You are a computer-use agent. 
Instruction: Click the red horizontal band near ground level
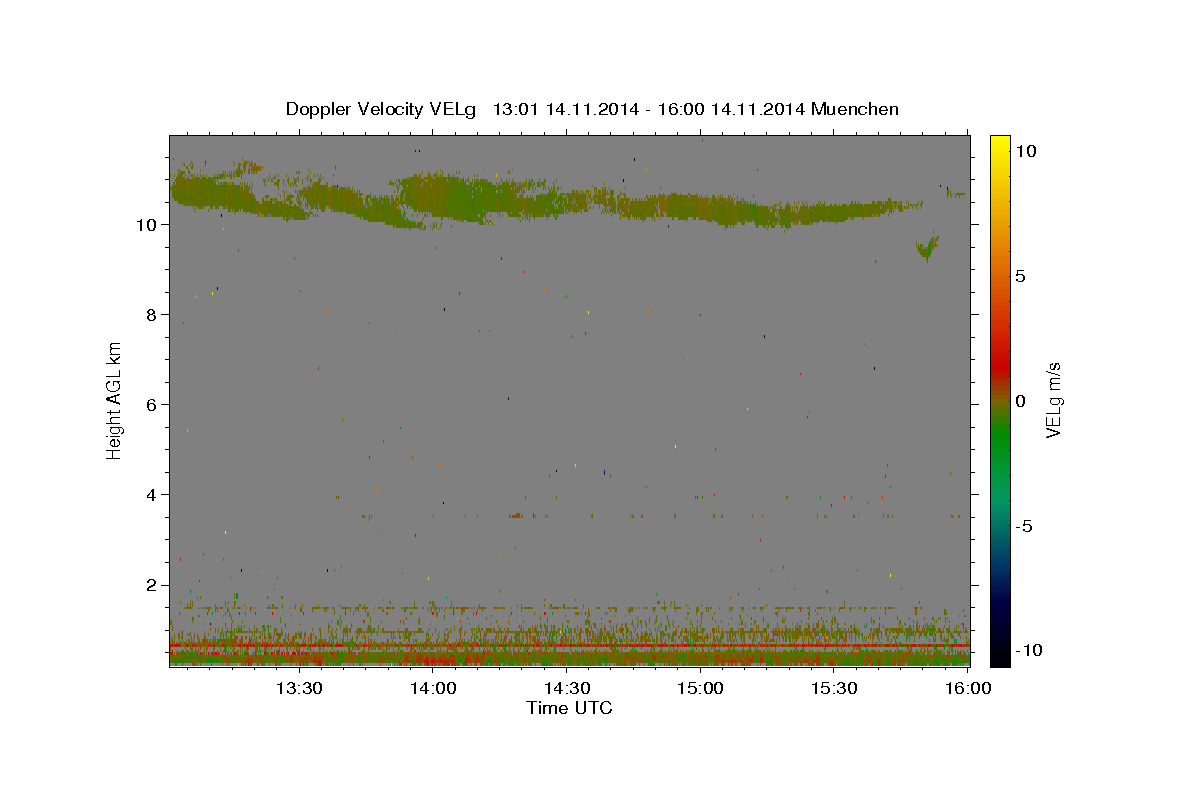[x=569, y=646]
